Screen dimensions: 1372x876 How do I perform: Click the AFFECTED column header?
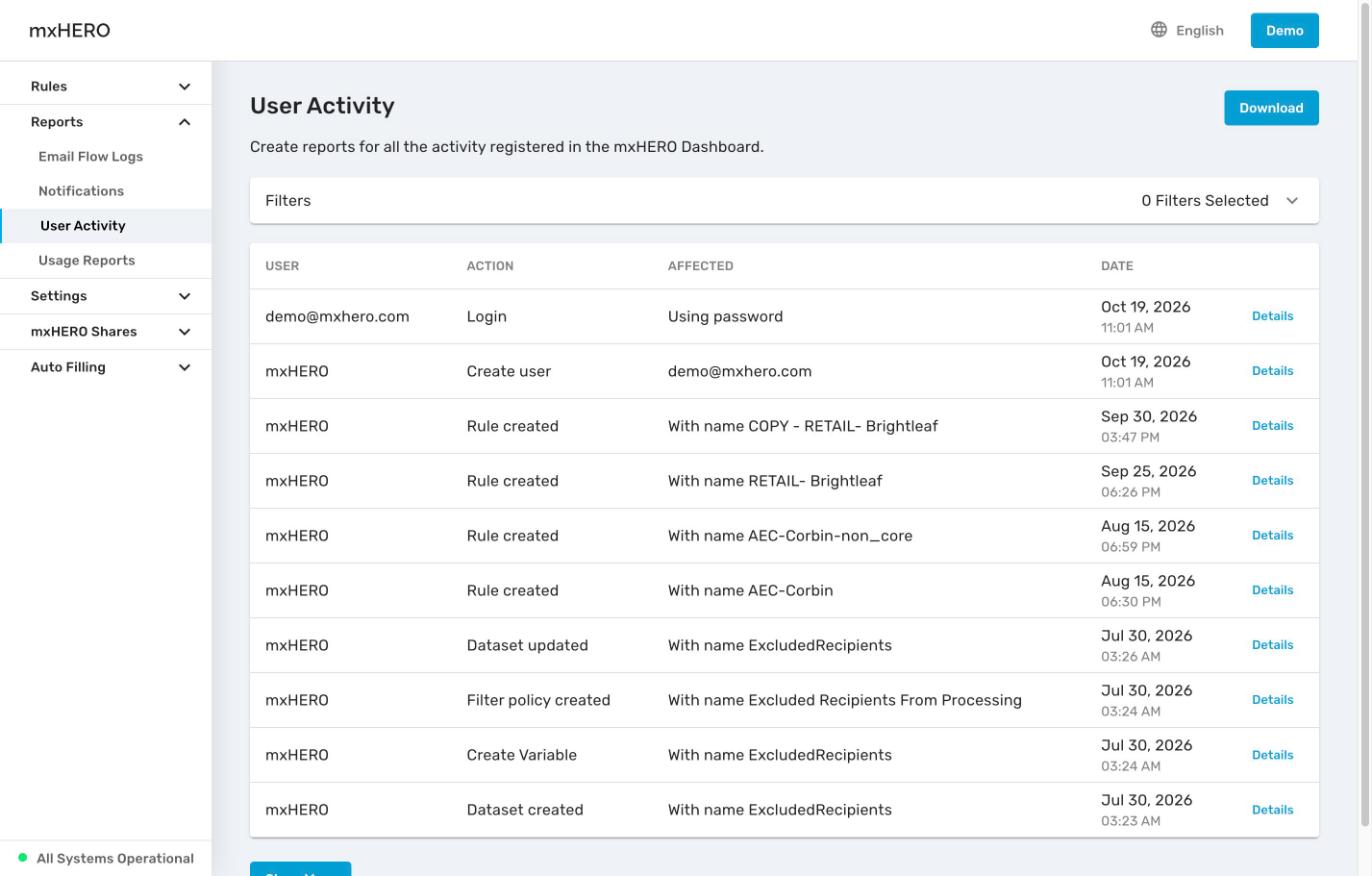pos(700,266)
